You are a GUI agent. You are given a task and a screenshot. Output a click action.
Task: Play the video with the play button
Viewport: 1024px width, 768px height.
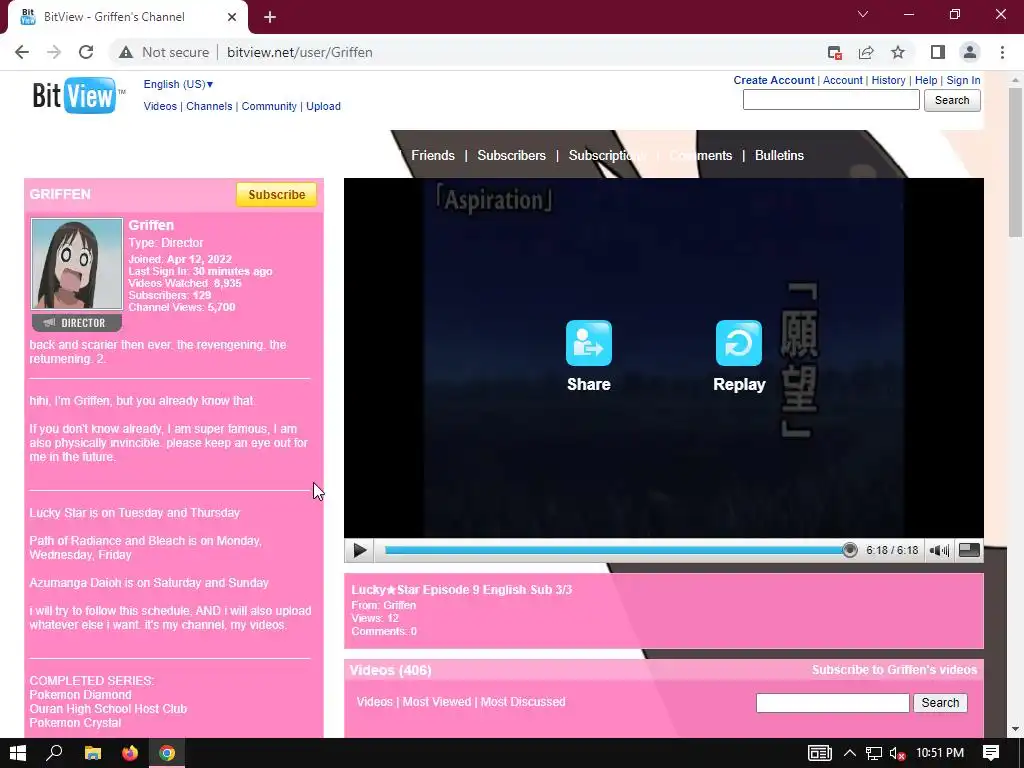(359, 551)
